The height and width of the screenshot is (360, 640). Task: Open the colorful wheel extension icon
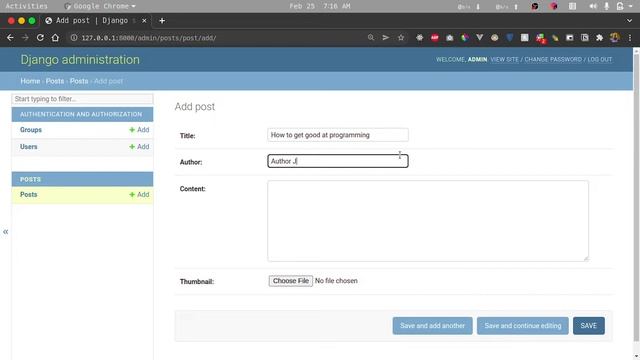click(x=464, y=38)
